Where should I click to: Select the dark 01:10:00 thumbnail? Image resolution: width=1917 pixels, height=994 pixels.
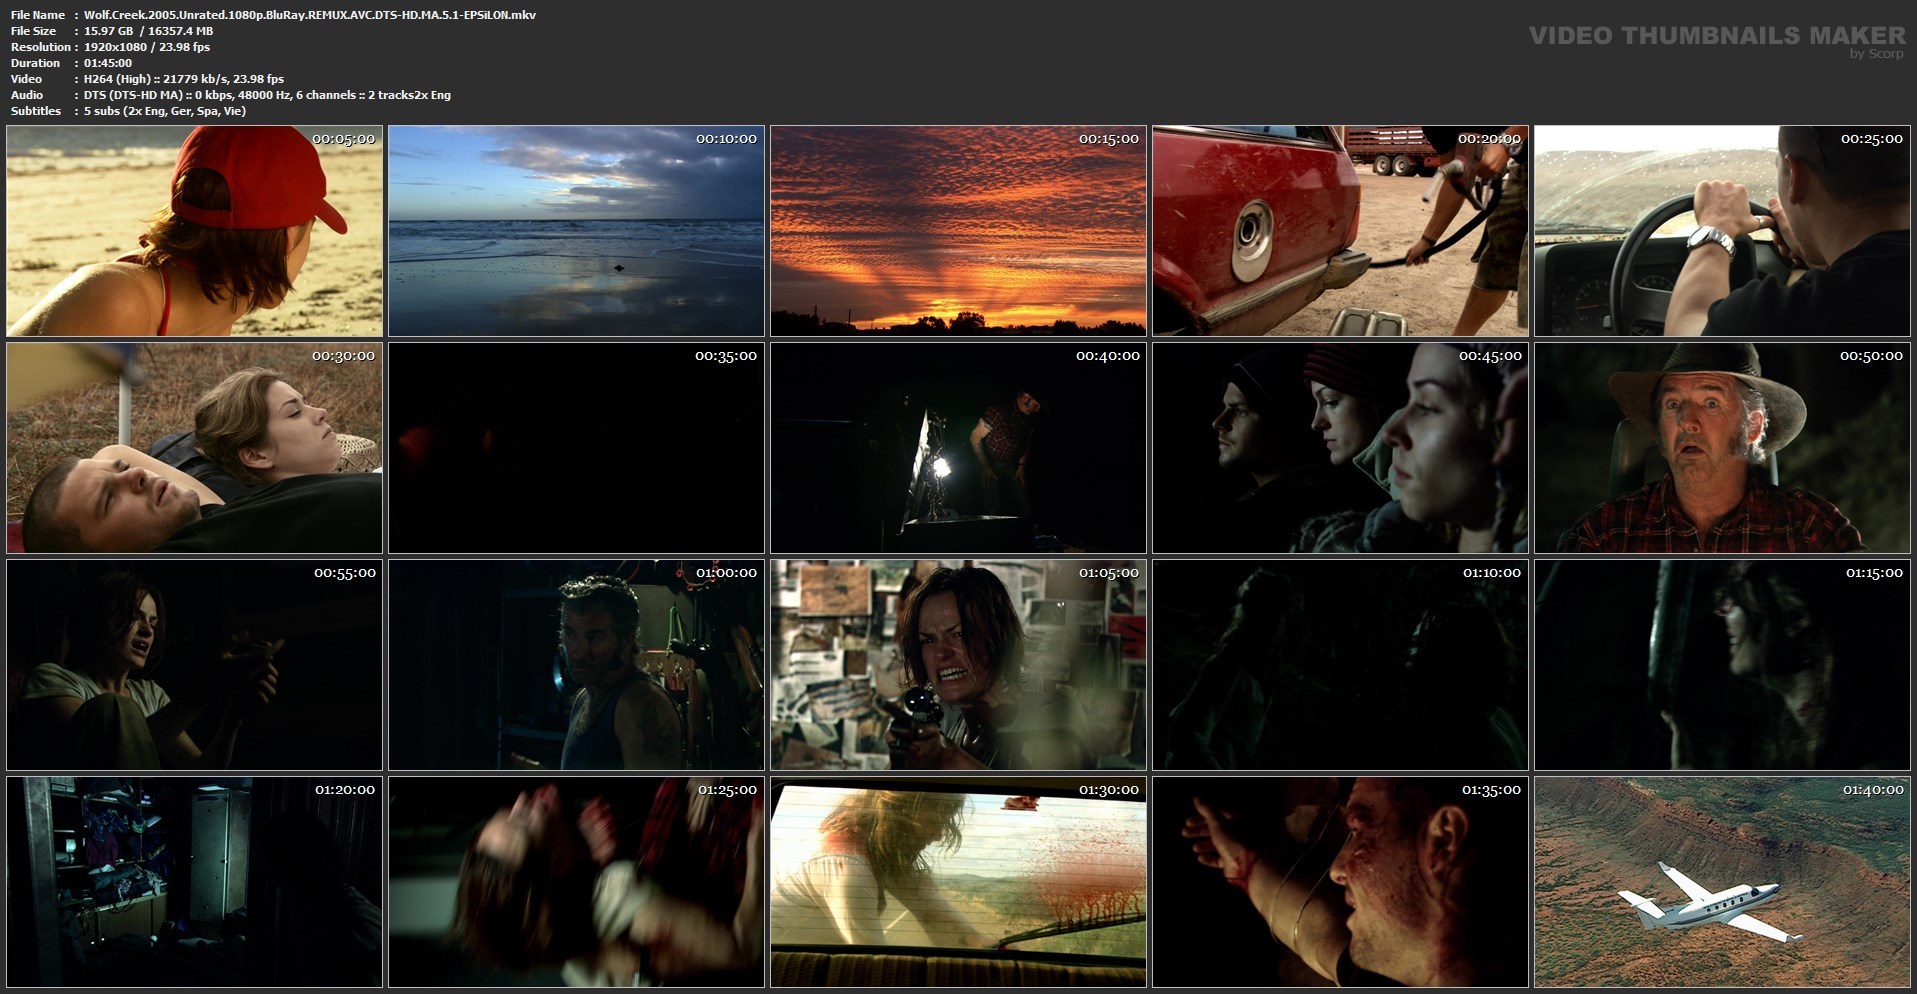(x=1340, y=665)
